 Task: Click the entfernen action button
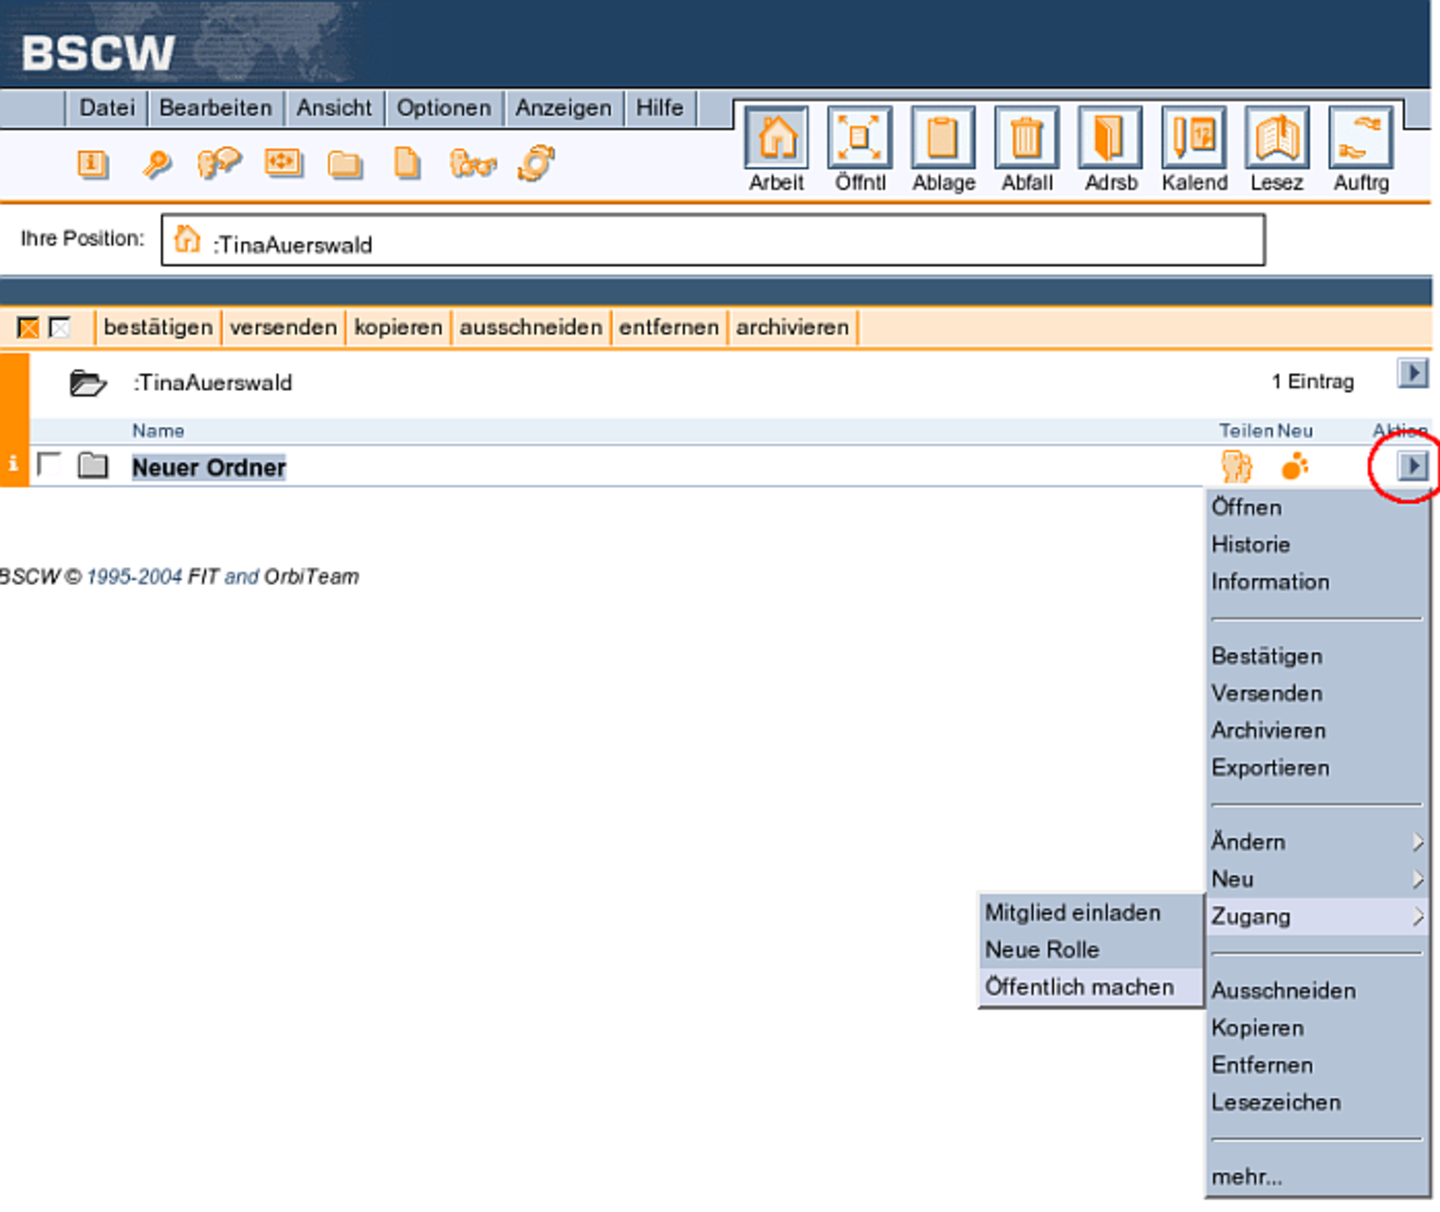pyautogui.click(x=669, y=327)
